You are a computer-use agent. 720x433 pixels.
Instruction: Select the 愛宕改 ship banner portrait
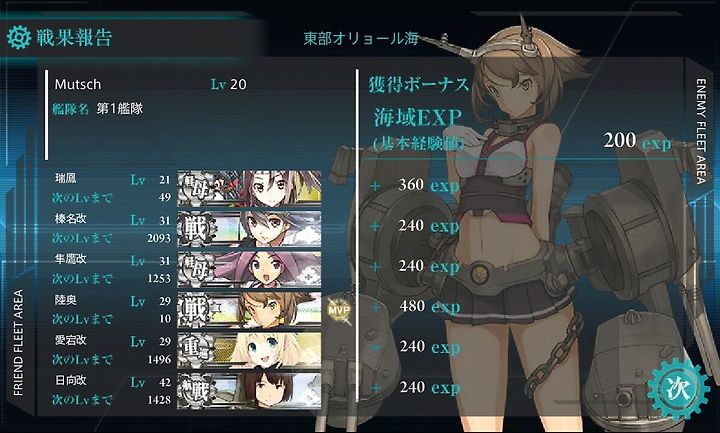click(249, 350)
